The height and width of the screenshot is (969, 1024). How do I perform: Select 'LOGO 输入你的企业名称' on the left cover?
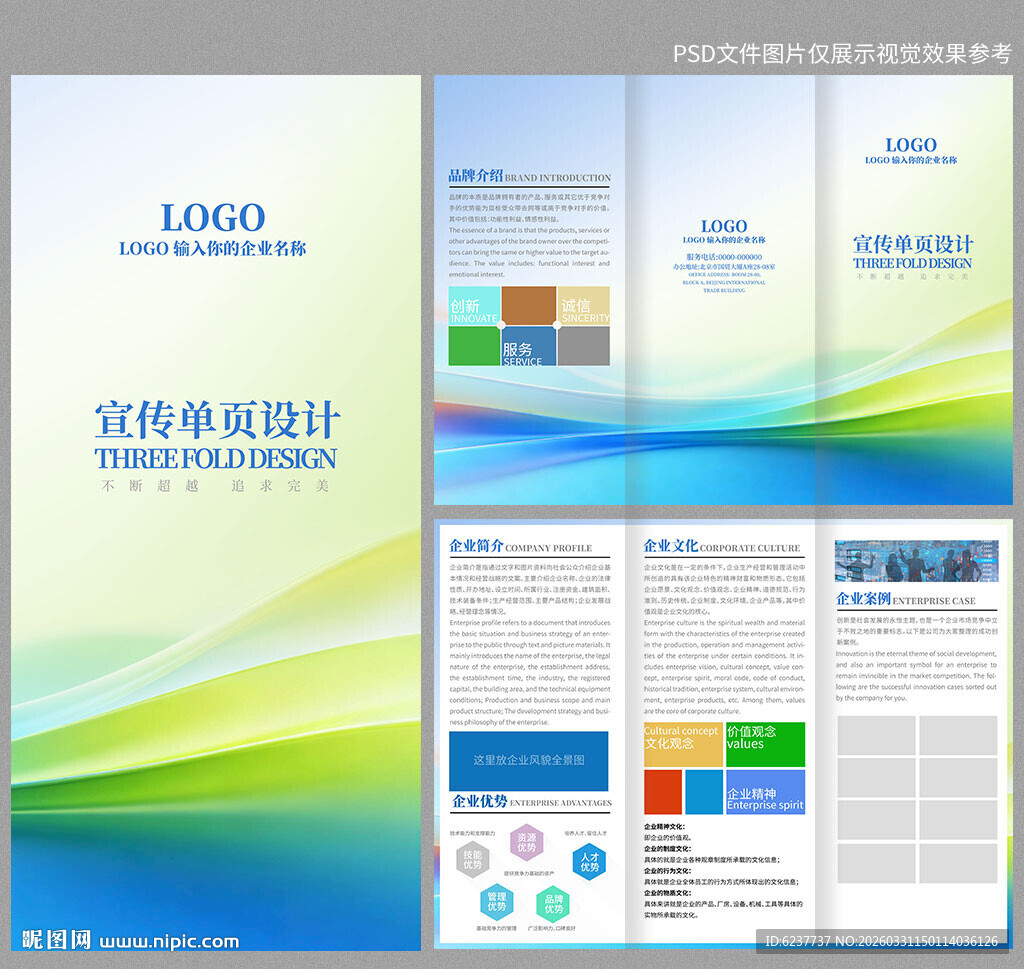click(212, 249)
